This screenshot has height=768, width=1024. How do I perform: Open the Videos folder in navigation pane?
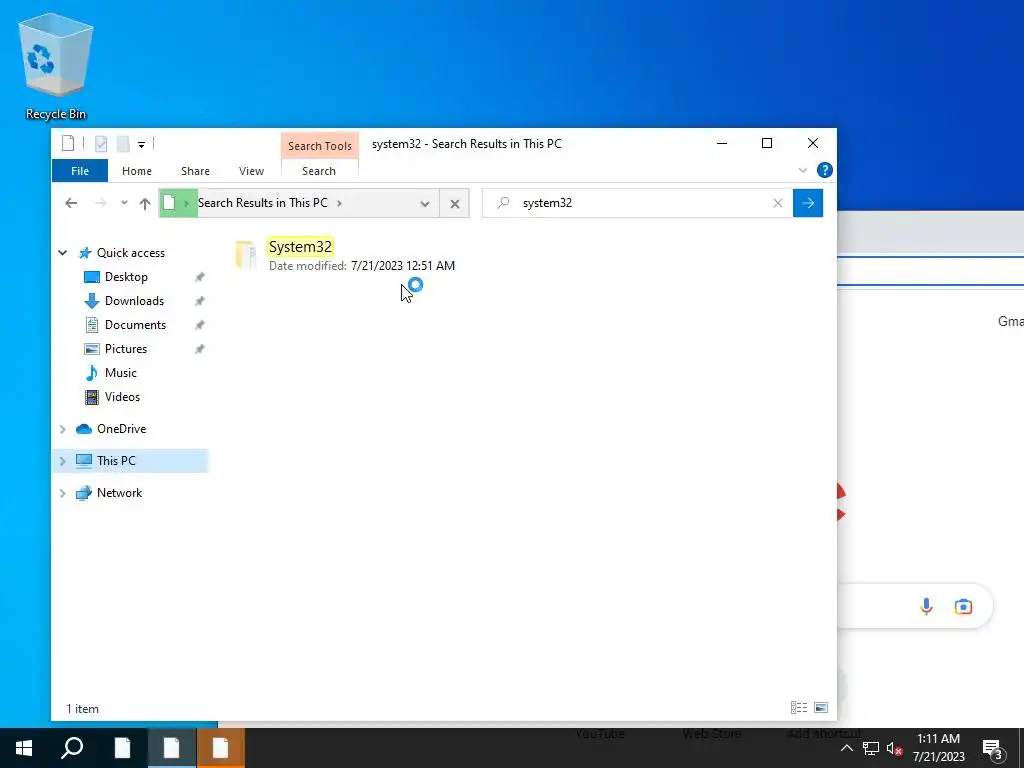pos(122,397)
